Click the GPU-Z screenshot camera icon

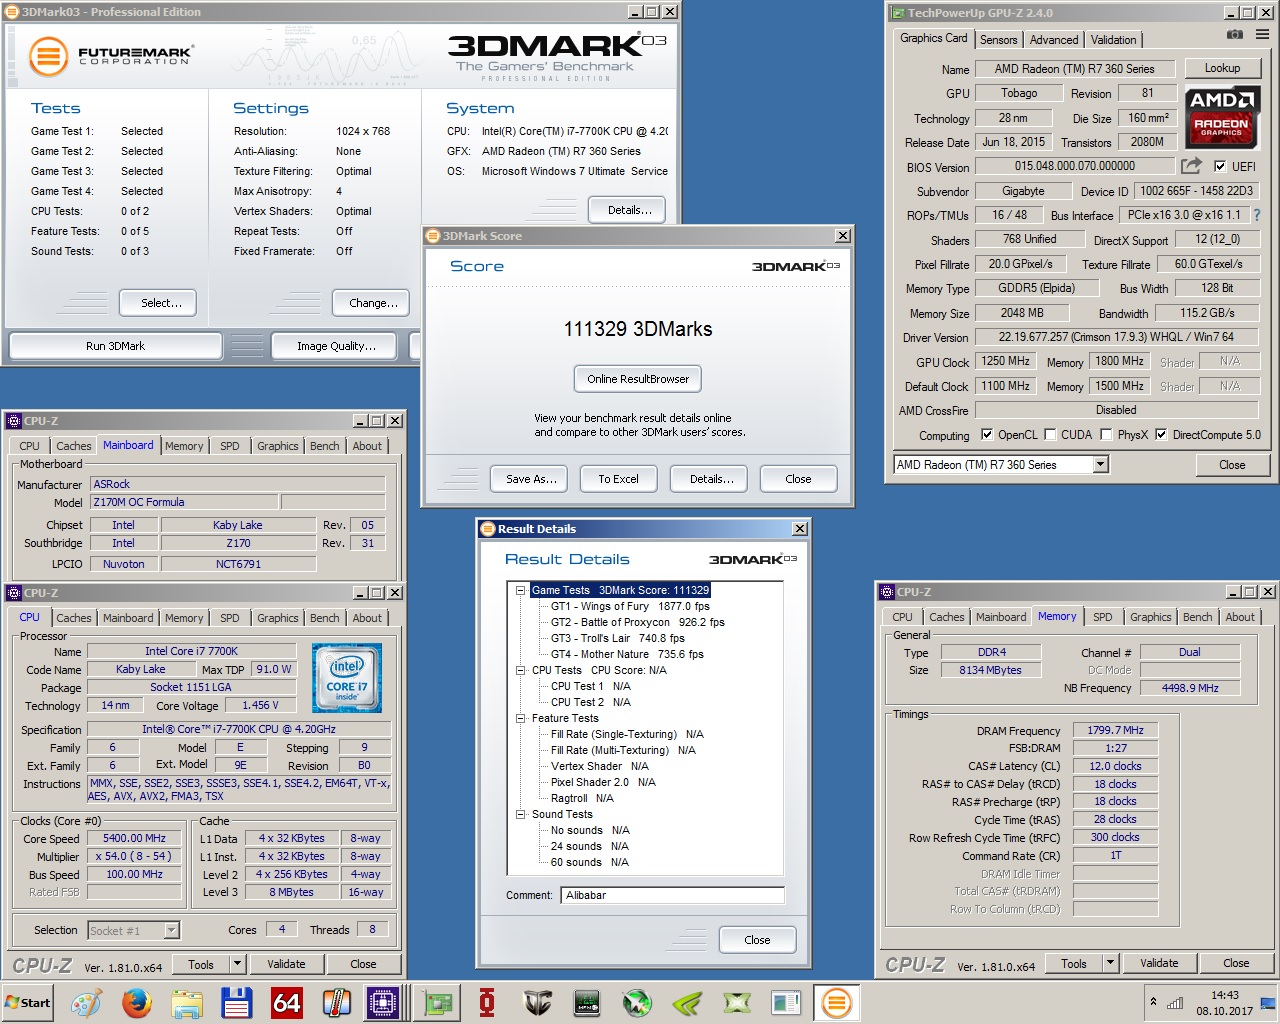[x=1235, y=34]
